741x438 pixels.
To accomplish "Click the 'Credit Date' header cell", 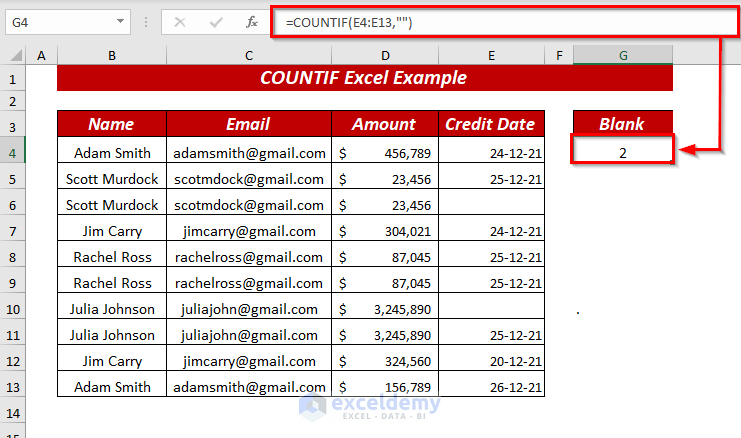I will point(491,124).
